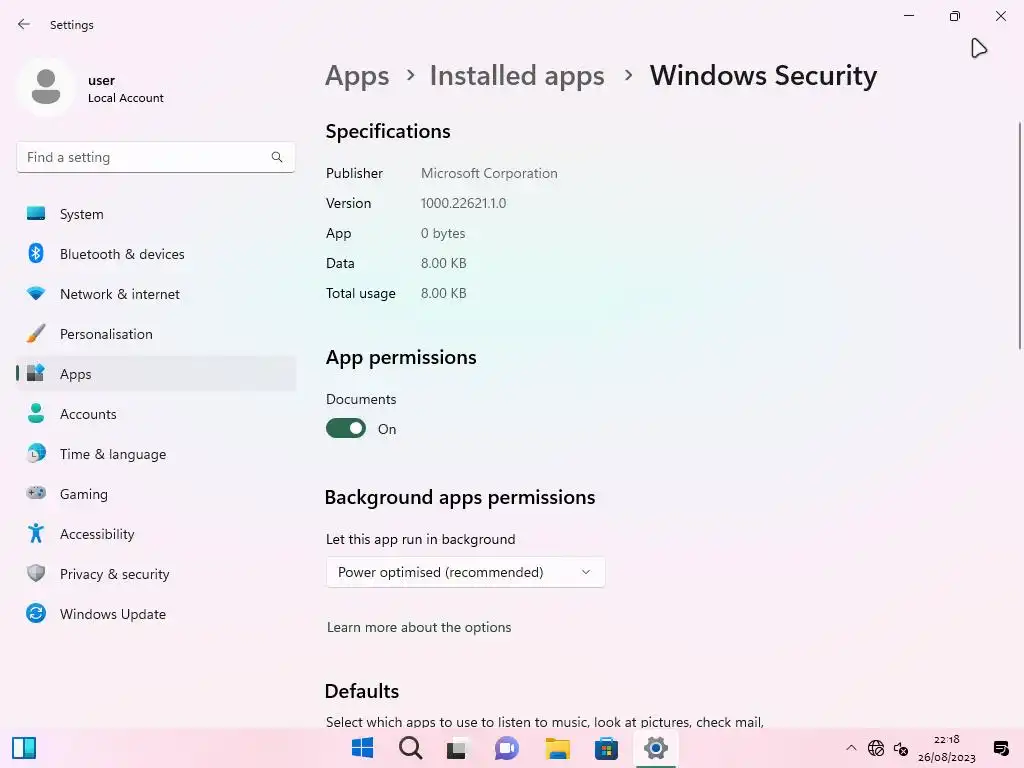
Task: Open Microsoft Store from taskbar
Action: coord(606,748)
